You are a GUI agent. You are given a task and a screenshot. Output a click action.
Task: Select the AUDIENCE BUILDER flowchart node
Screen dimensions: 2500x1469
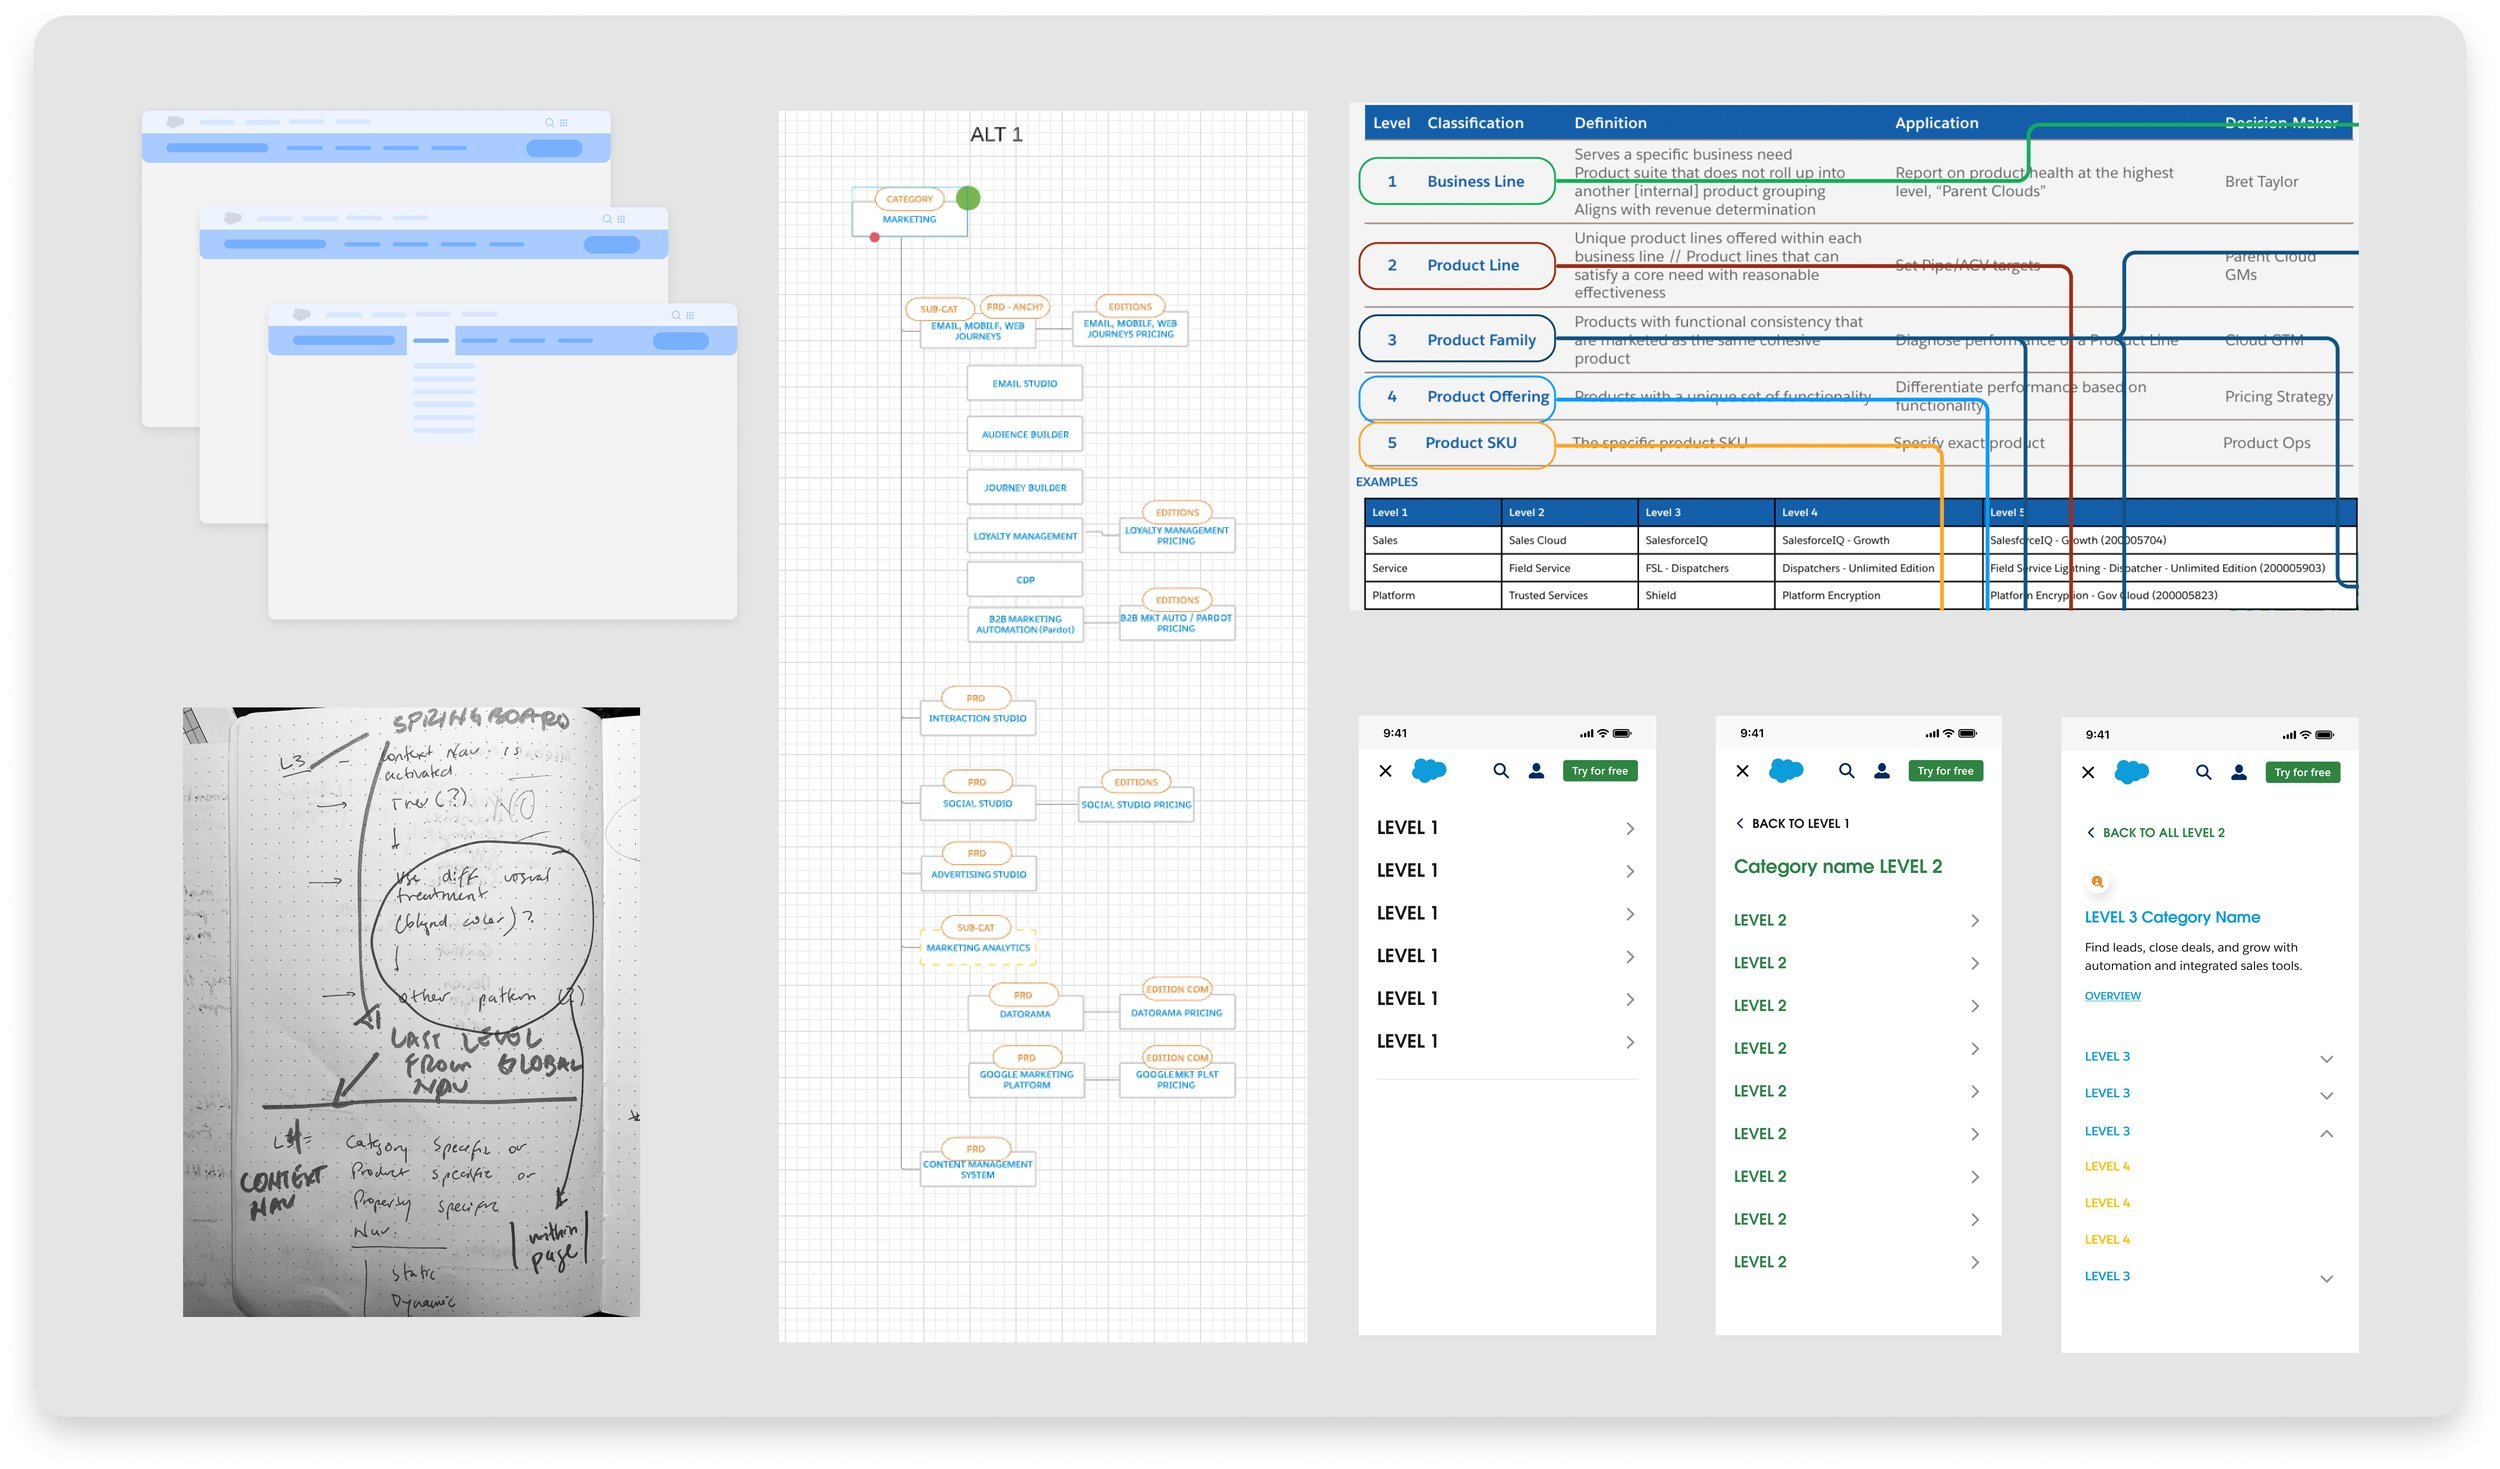point(1024,435)
